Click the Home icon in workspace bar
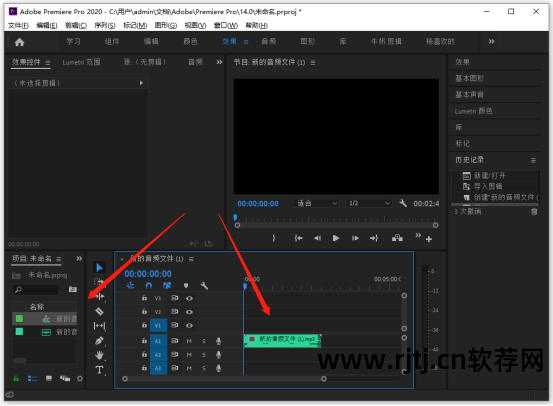The image size is (553, 406). [x=19, y=42]
